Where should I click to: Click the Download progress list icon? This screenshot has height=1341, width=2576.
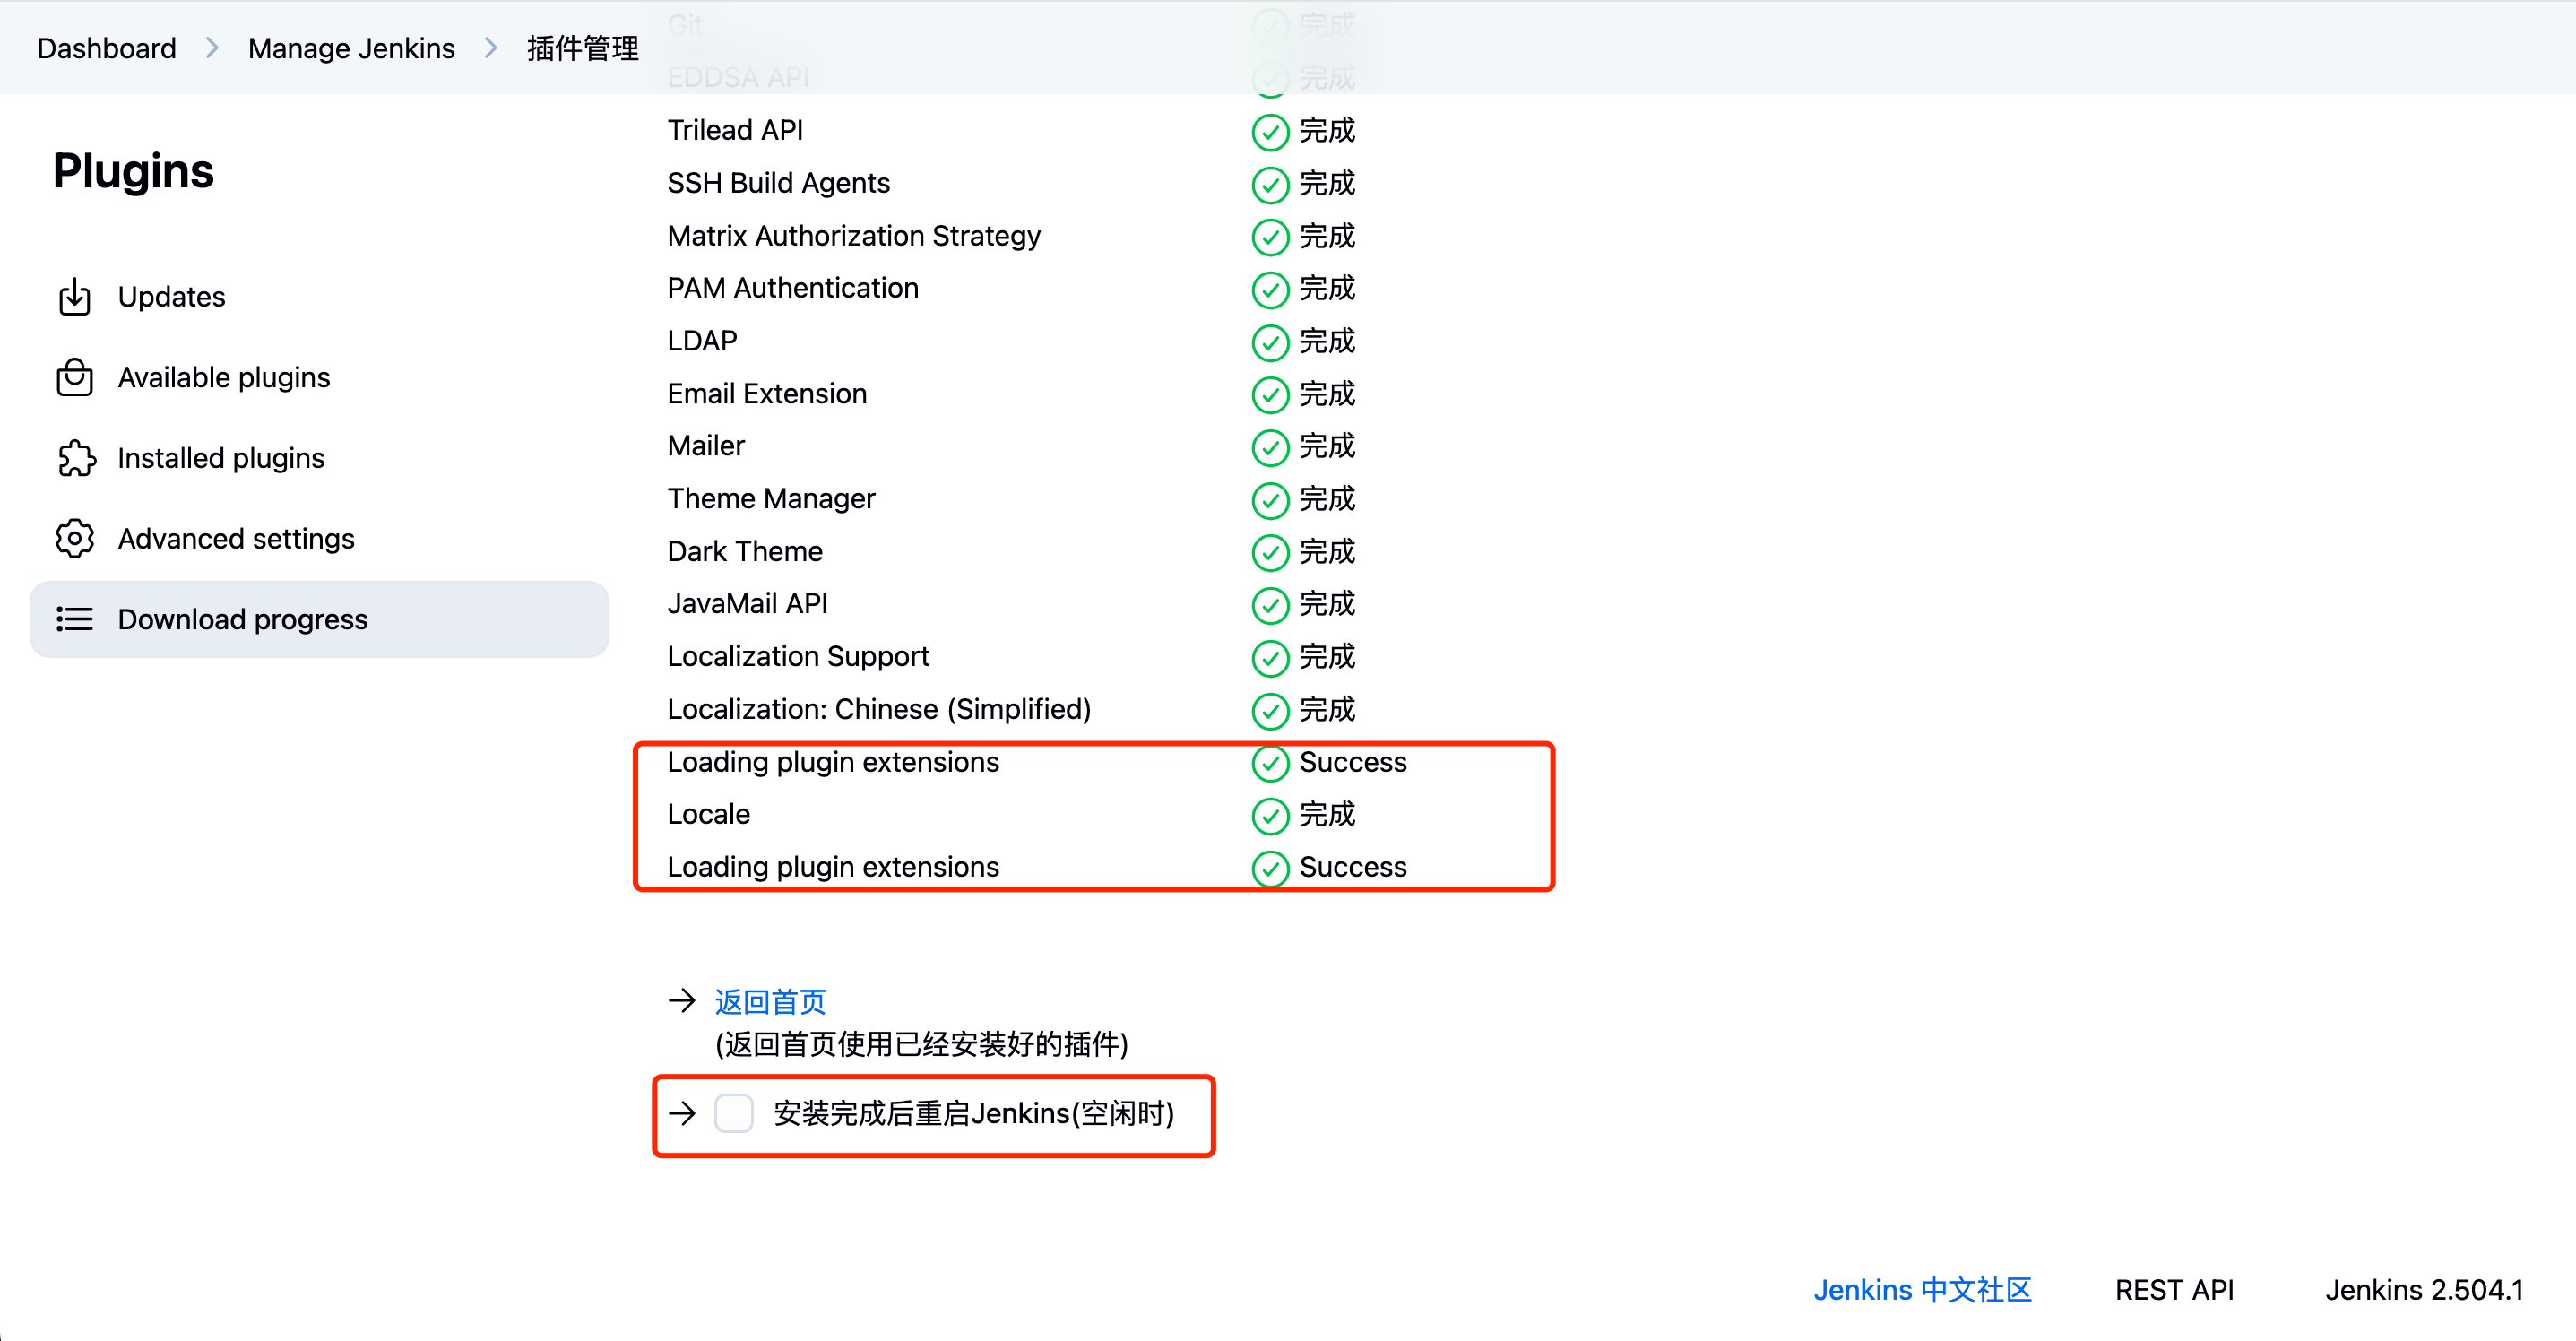74,619
